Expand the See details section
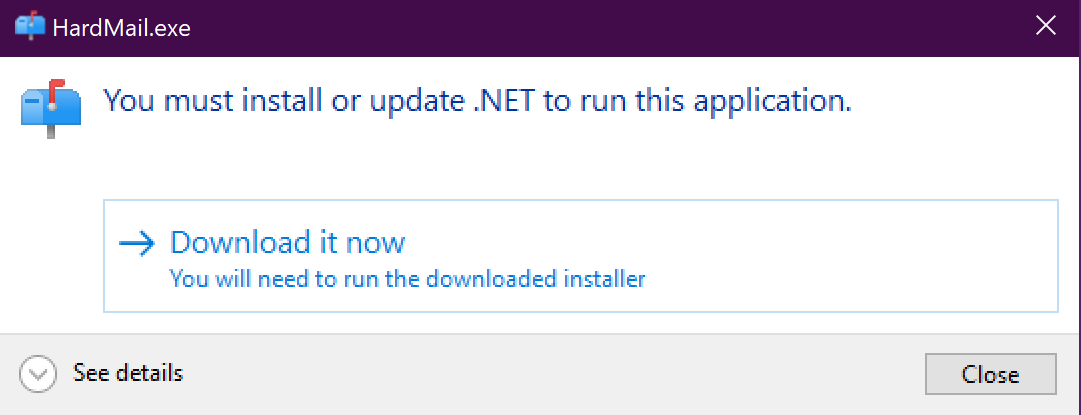 128,374
